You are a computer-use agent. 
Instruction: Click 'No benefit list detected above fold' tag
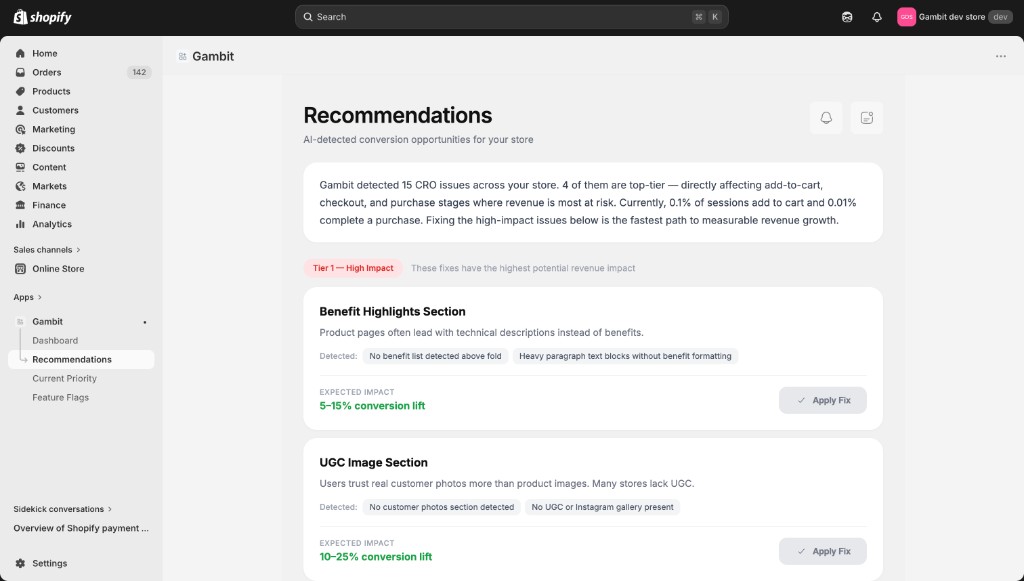[x=436, y=356]
